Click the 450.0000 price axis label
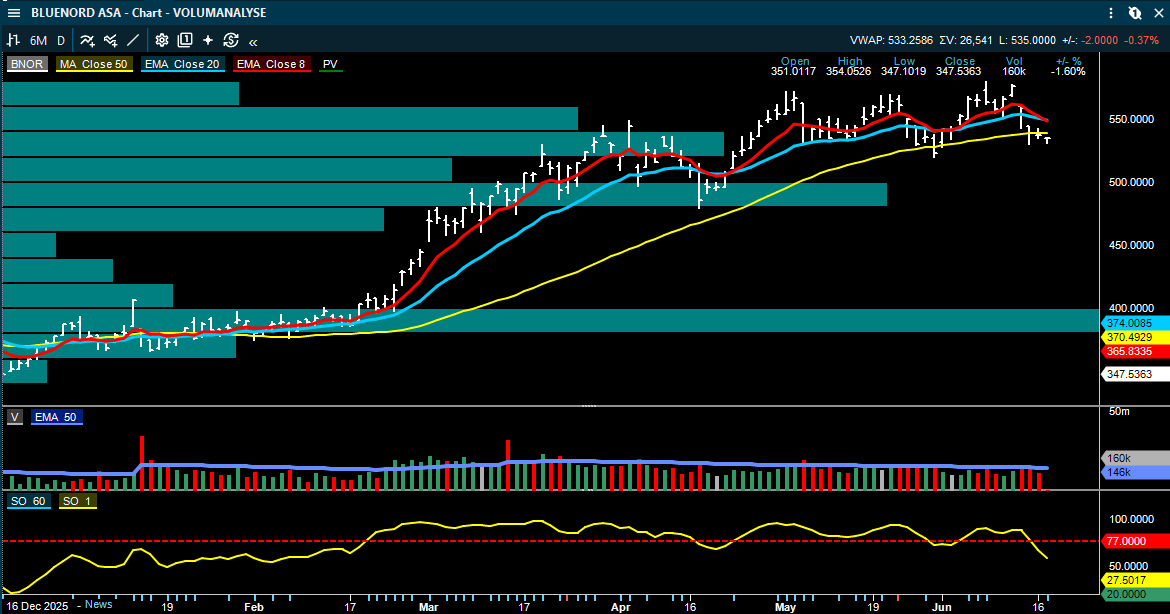 click(1131, 245)
